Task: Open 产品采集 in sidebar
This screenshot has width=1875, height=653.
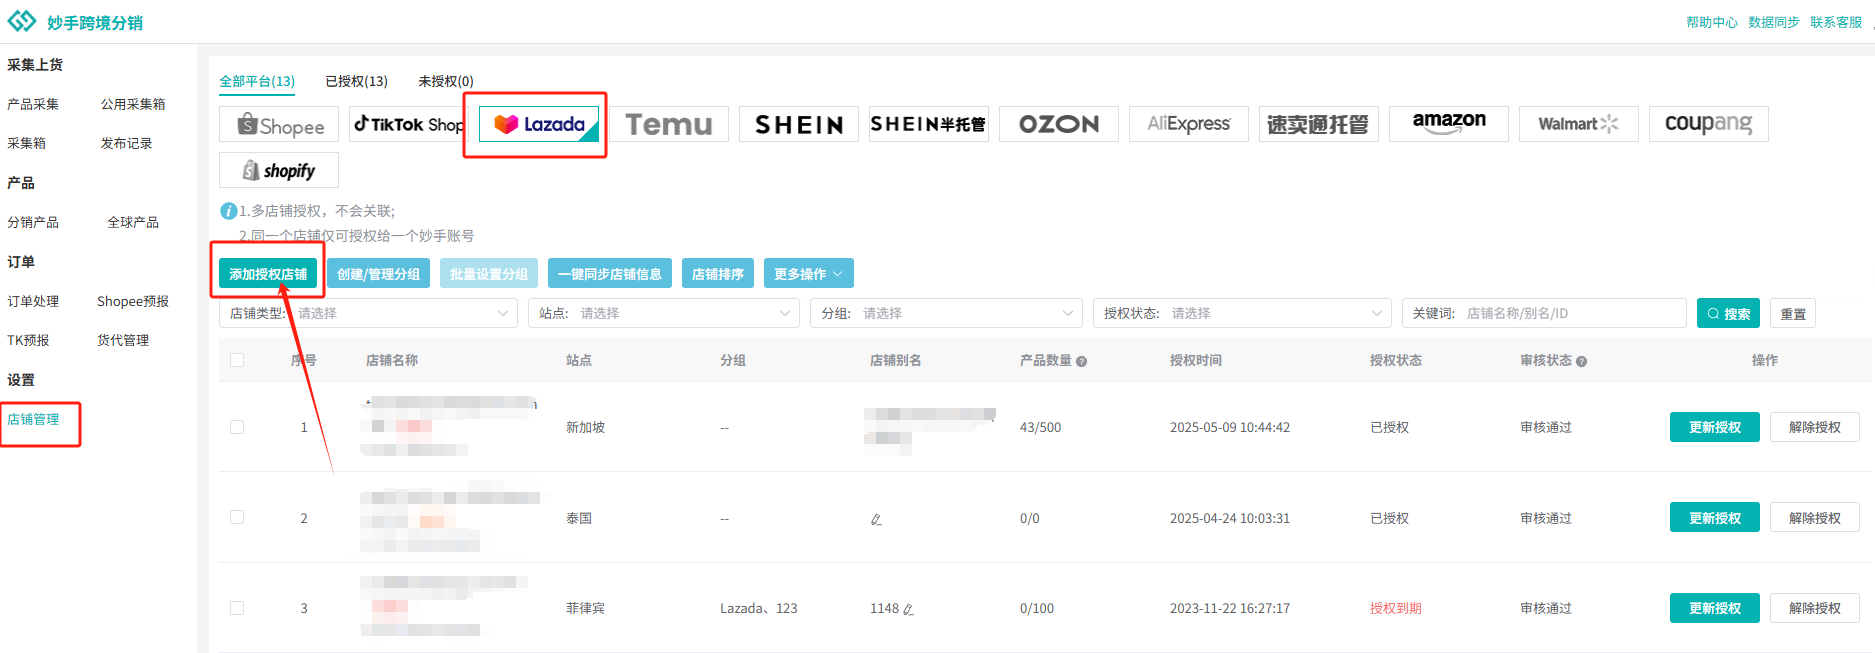Action: coord(33,104)
